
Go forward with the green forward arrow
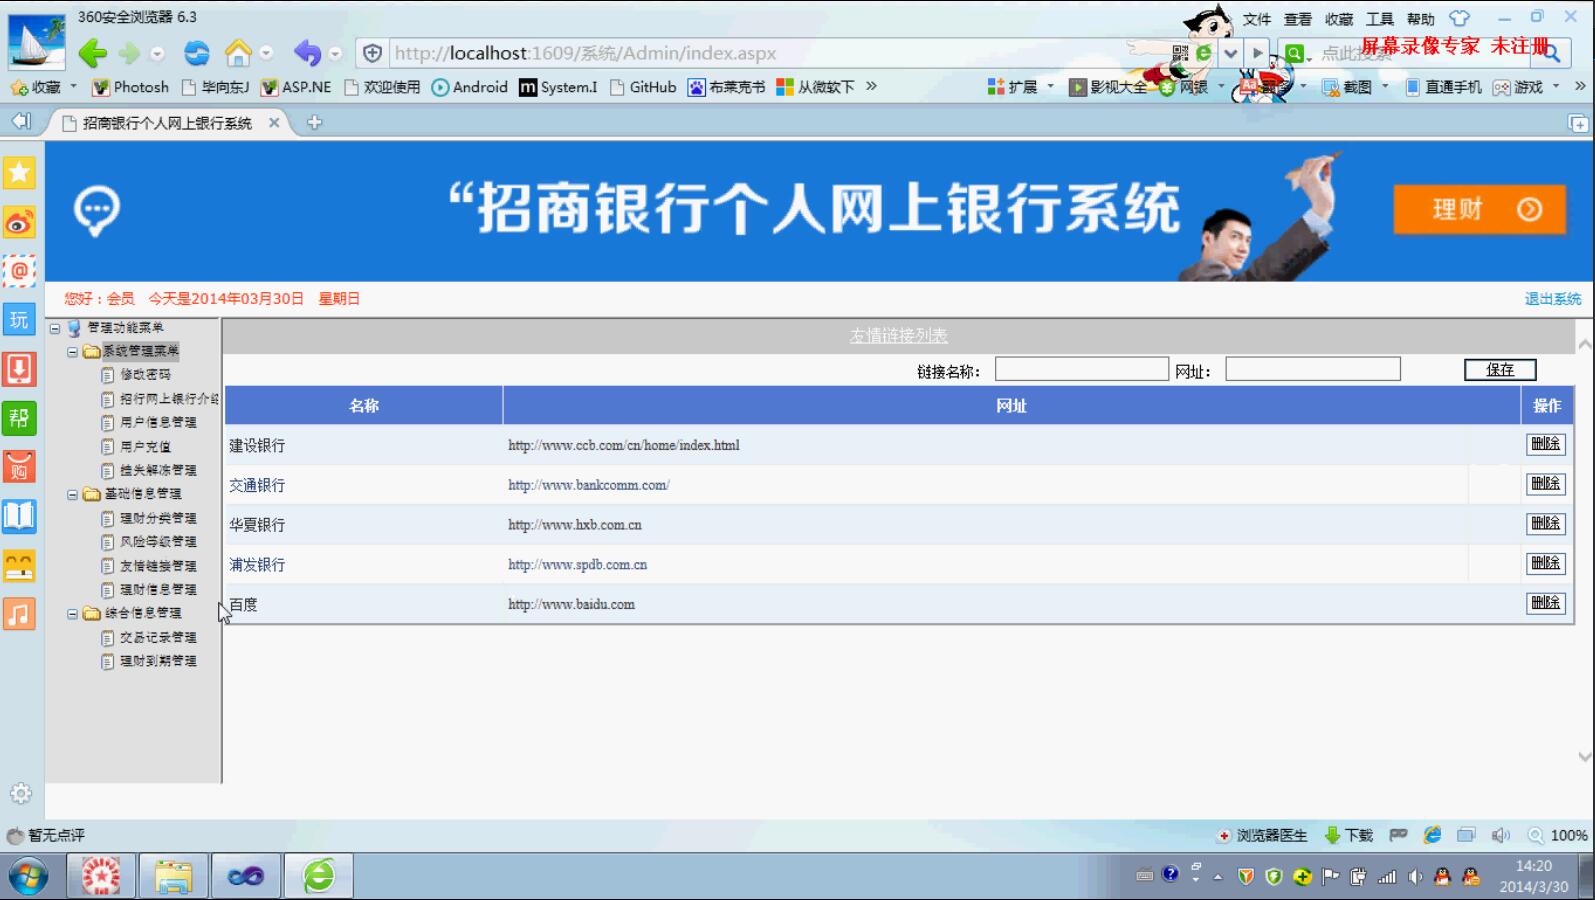[x=129, y=53]
